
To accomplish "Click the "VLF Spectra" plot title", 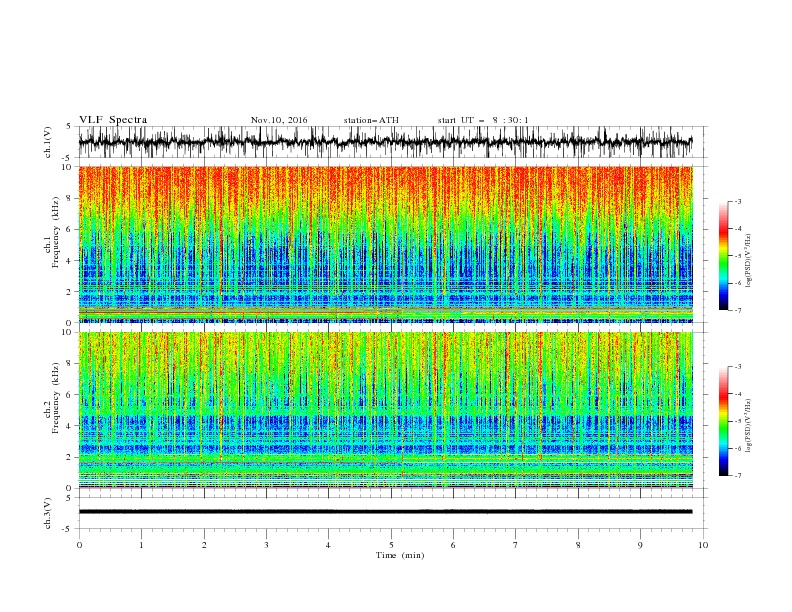I will click(113, 120).
